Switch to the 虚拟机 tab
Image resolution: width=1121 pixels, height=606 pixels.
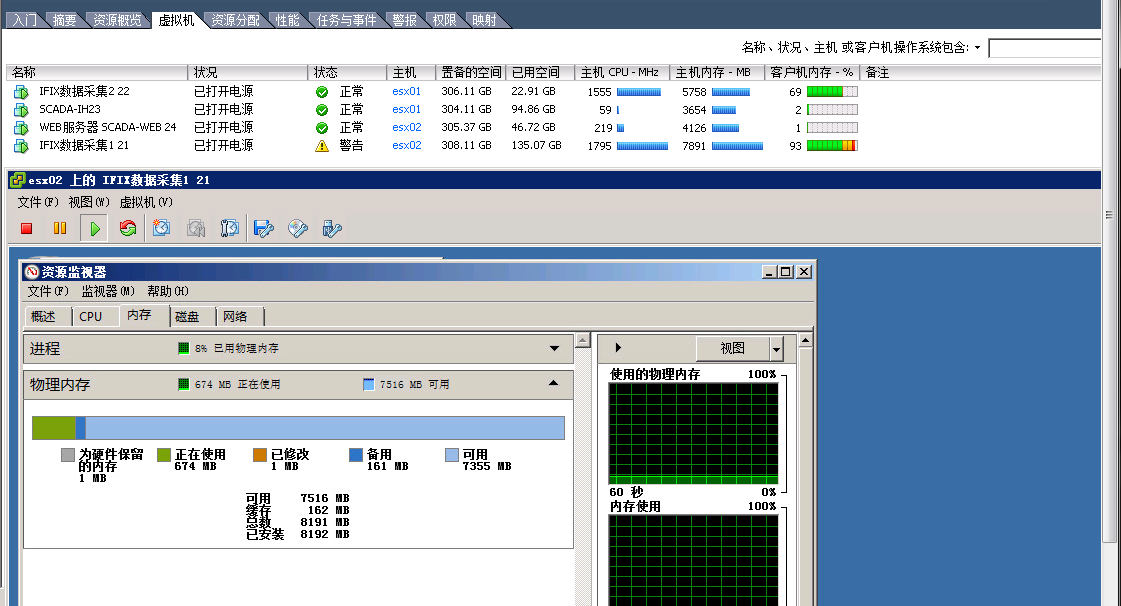tap(176, 20)
